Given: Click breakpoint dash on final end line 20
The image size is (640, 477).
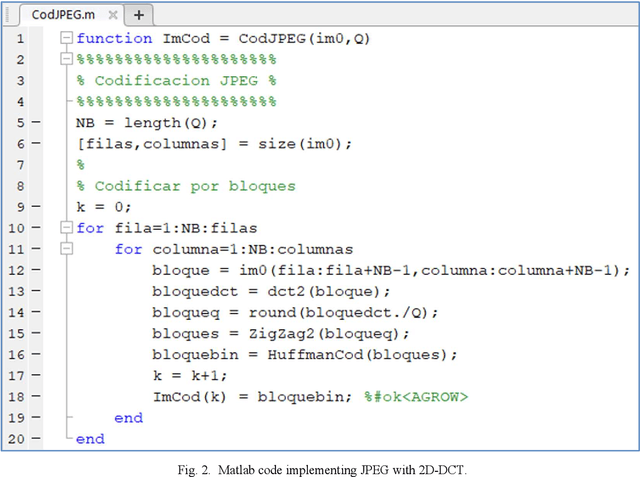Looking at the screenshot, I should pos(36,439).
